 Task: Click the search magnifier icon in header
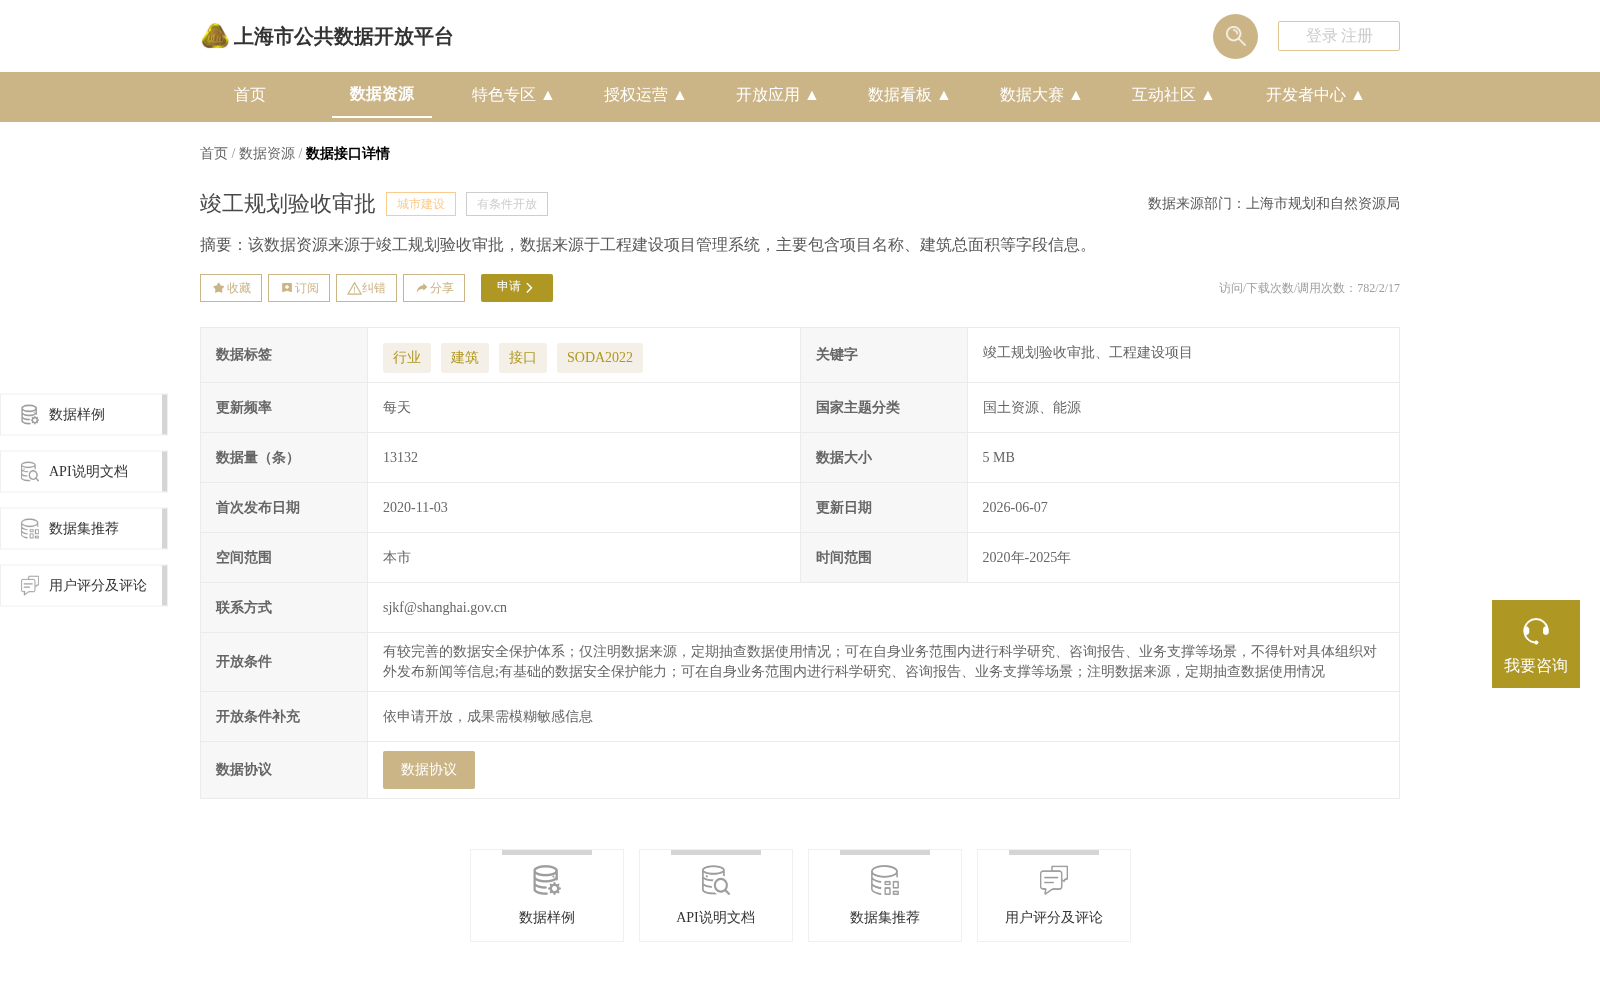tap(1235, 36)
